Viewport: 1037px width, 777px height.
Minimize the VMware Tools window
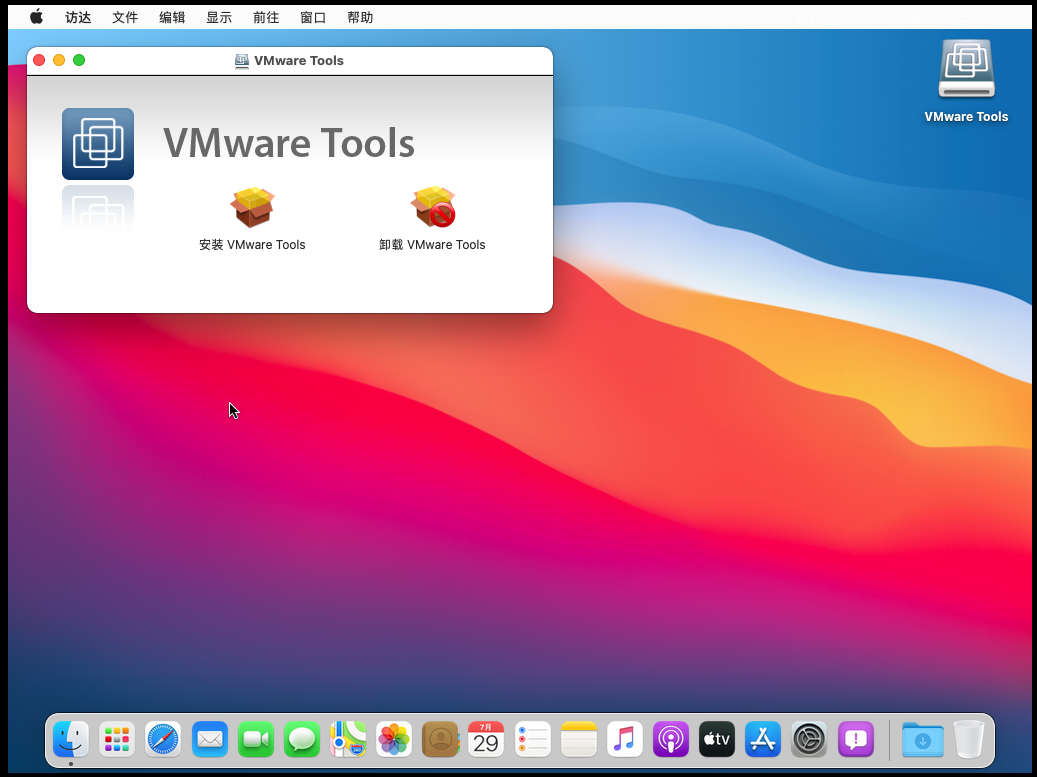59,60
